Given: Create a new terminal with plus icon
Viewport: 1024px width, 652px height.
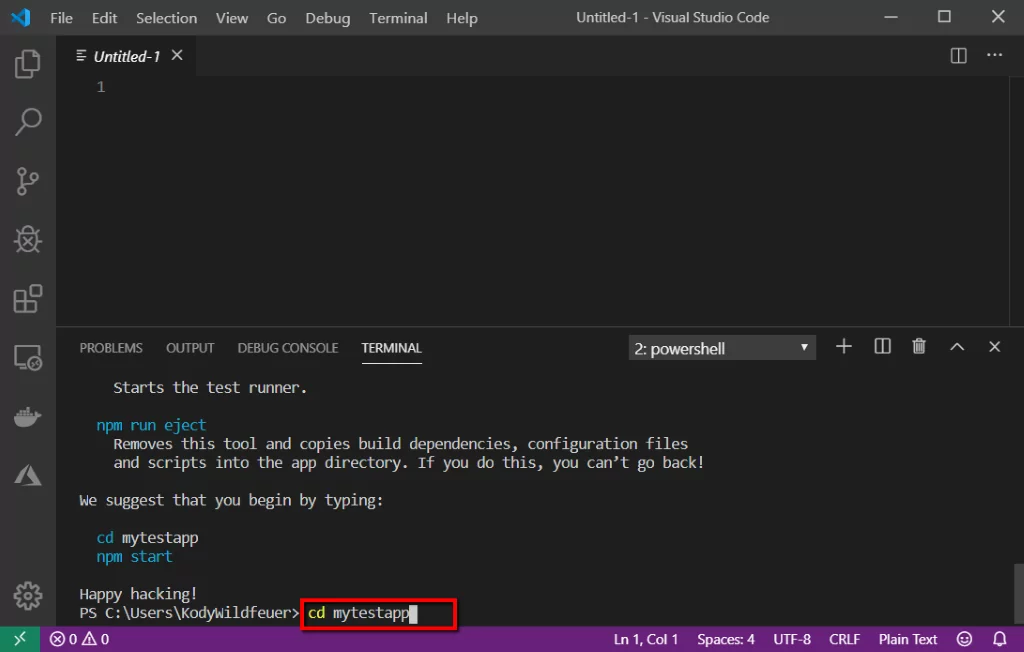Looking at the screenshot, I should (844, 346).
